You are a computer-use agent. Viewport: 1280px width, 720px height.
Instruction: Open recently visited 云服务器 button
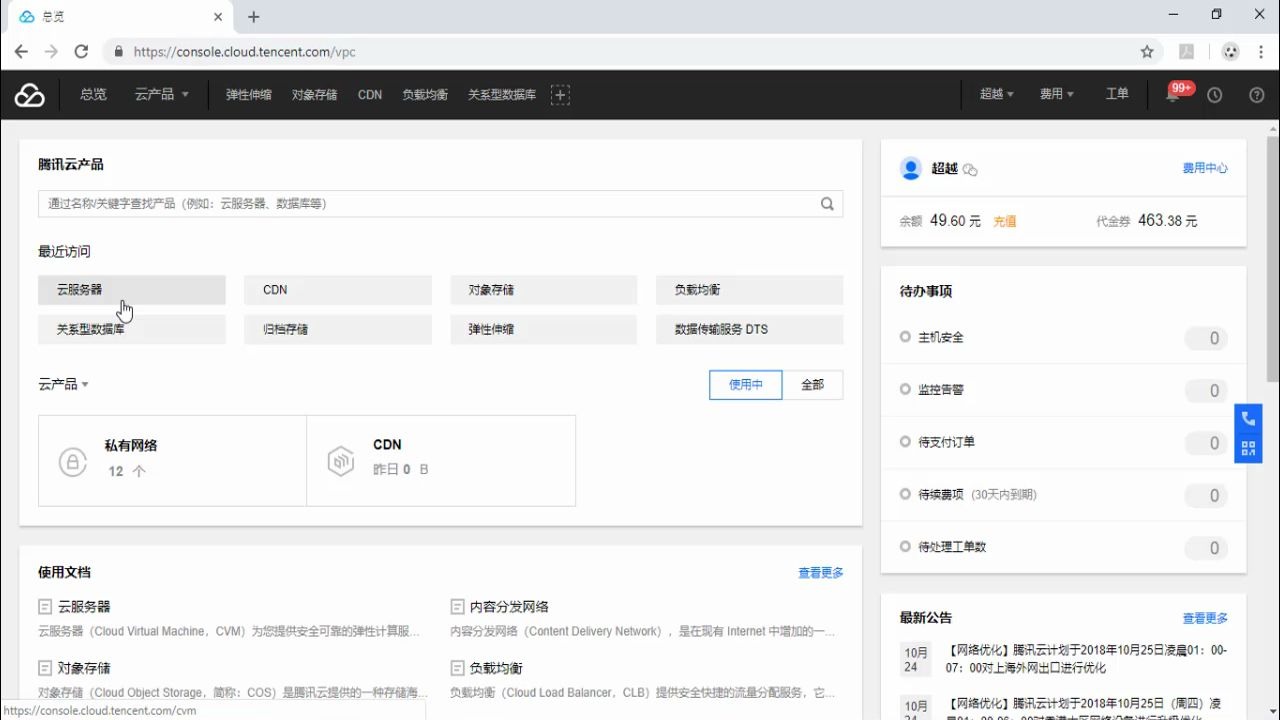point(132,290)
